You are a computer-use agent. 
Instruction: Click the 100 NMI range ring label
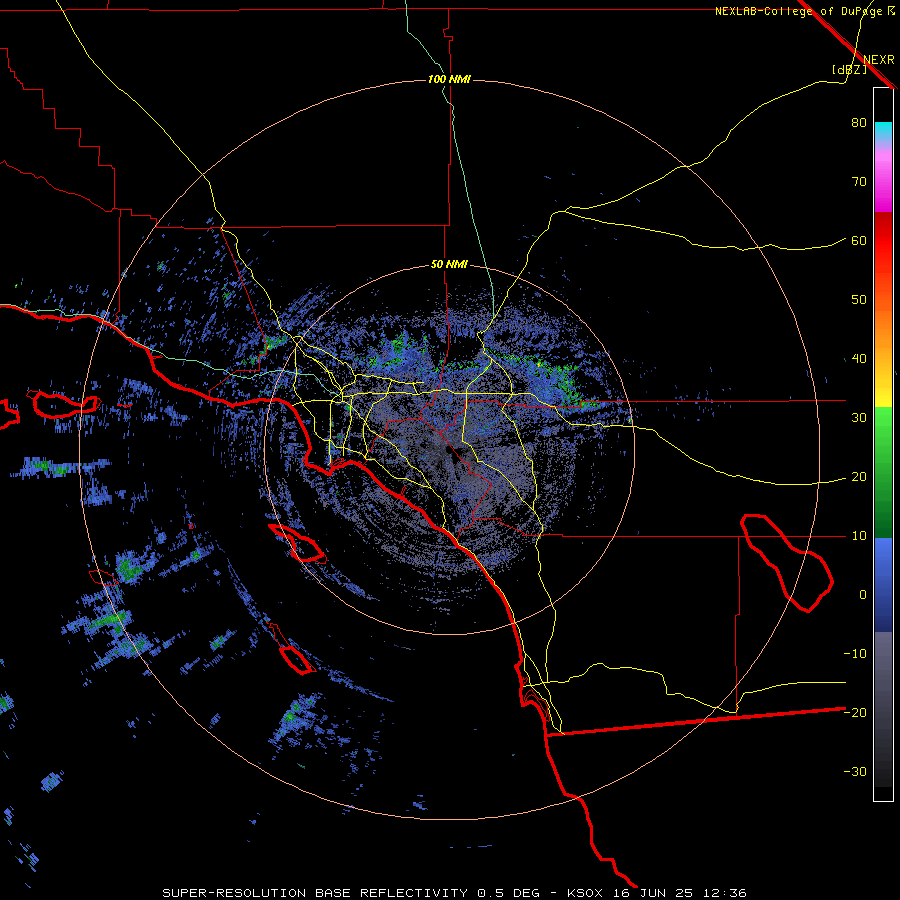click(449, 79)
